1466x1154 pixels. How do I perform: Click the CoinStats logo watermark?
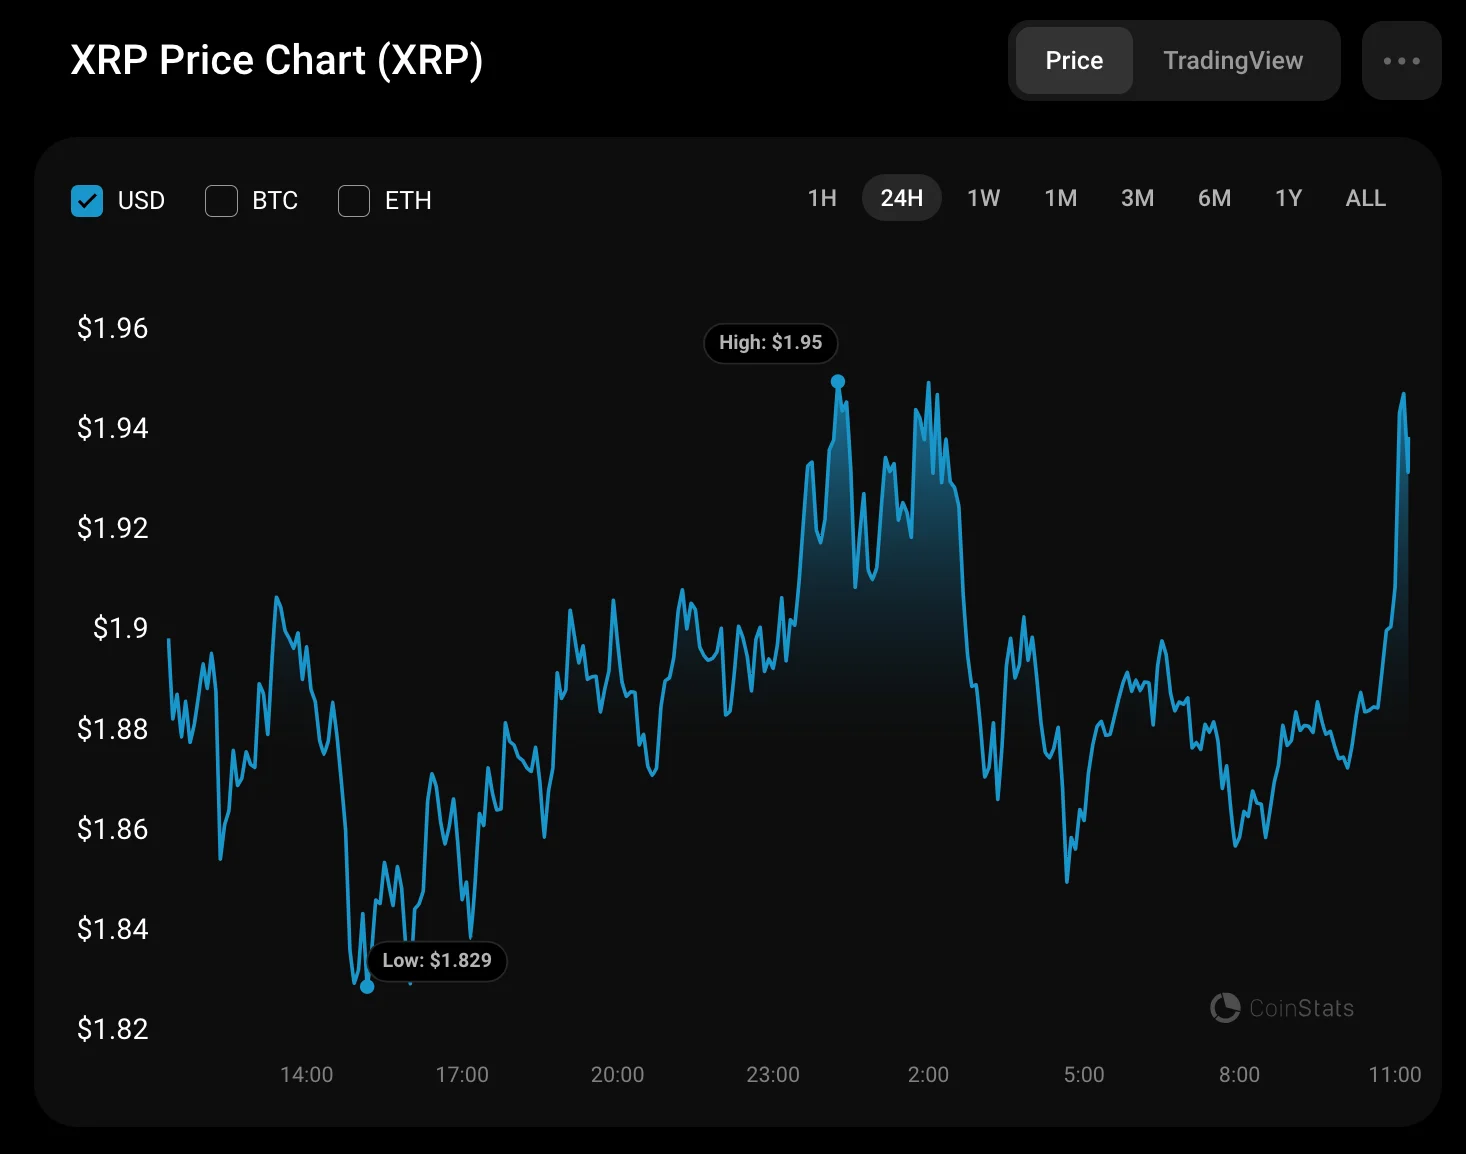[x=1282, y=1007]
